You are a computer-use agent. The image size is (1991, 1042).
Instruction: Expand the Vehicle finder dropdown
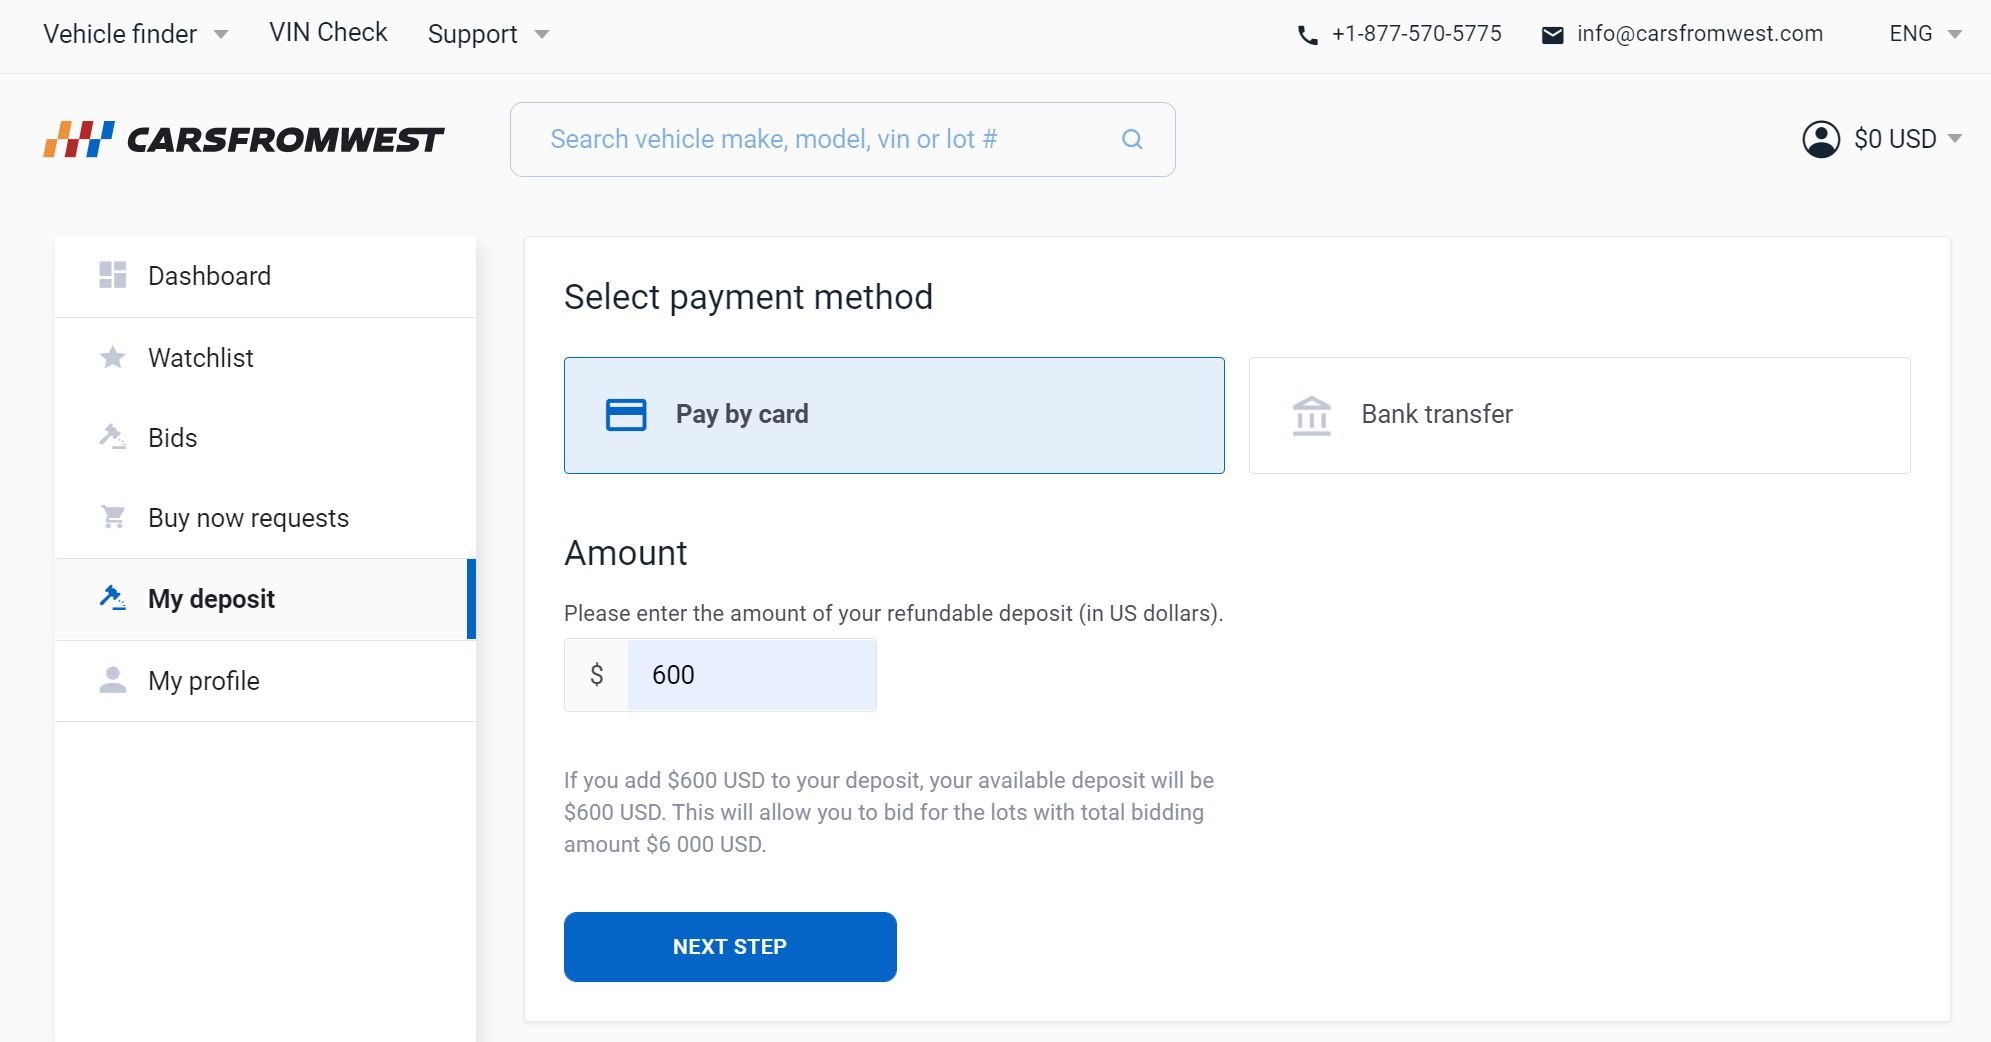(x=136, y=34)
